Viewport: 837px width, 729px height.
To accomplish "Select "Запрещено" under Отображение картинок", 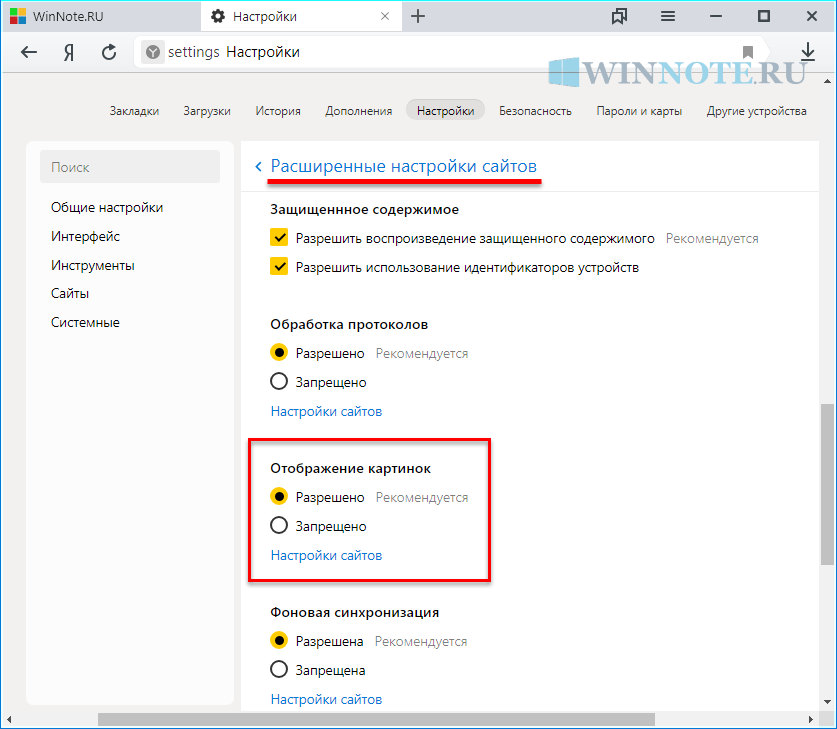I will [279, 526].
